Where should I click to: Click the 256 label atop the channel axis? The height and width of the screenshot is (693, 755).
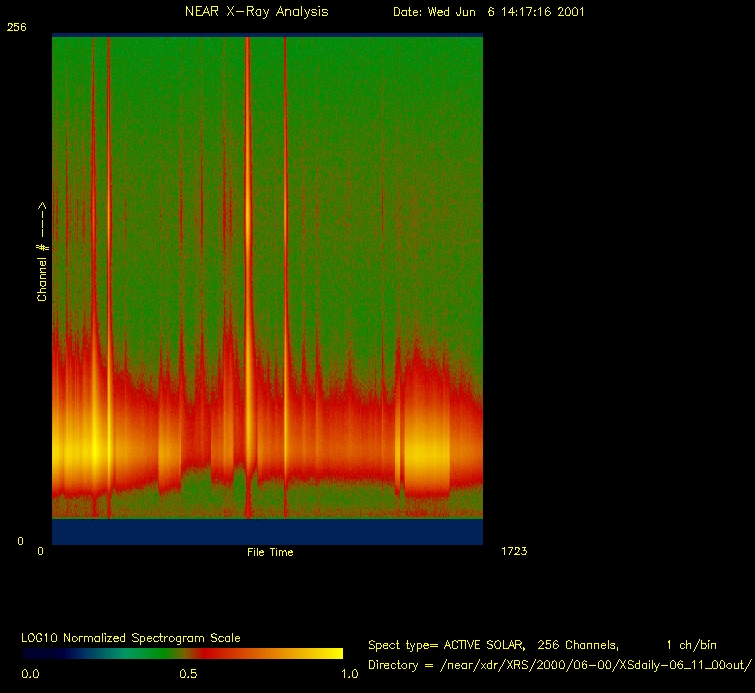[16, 28]
